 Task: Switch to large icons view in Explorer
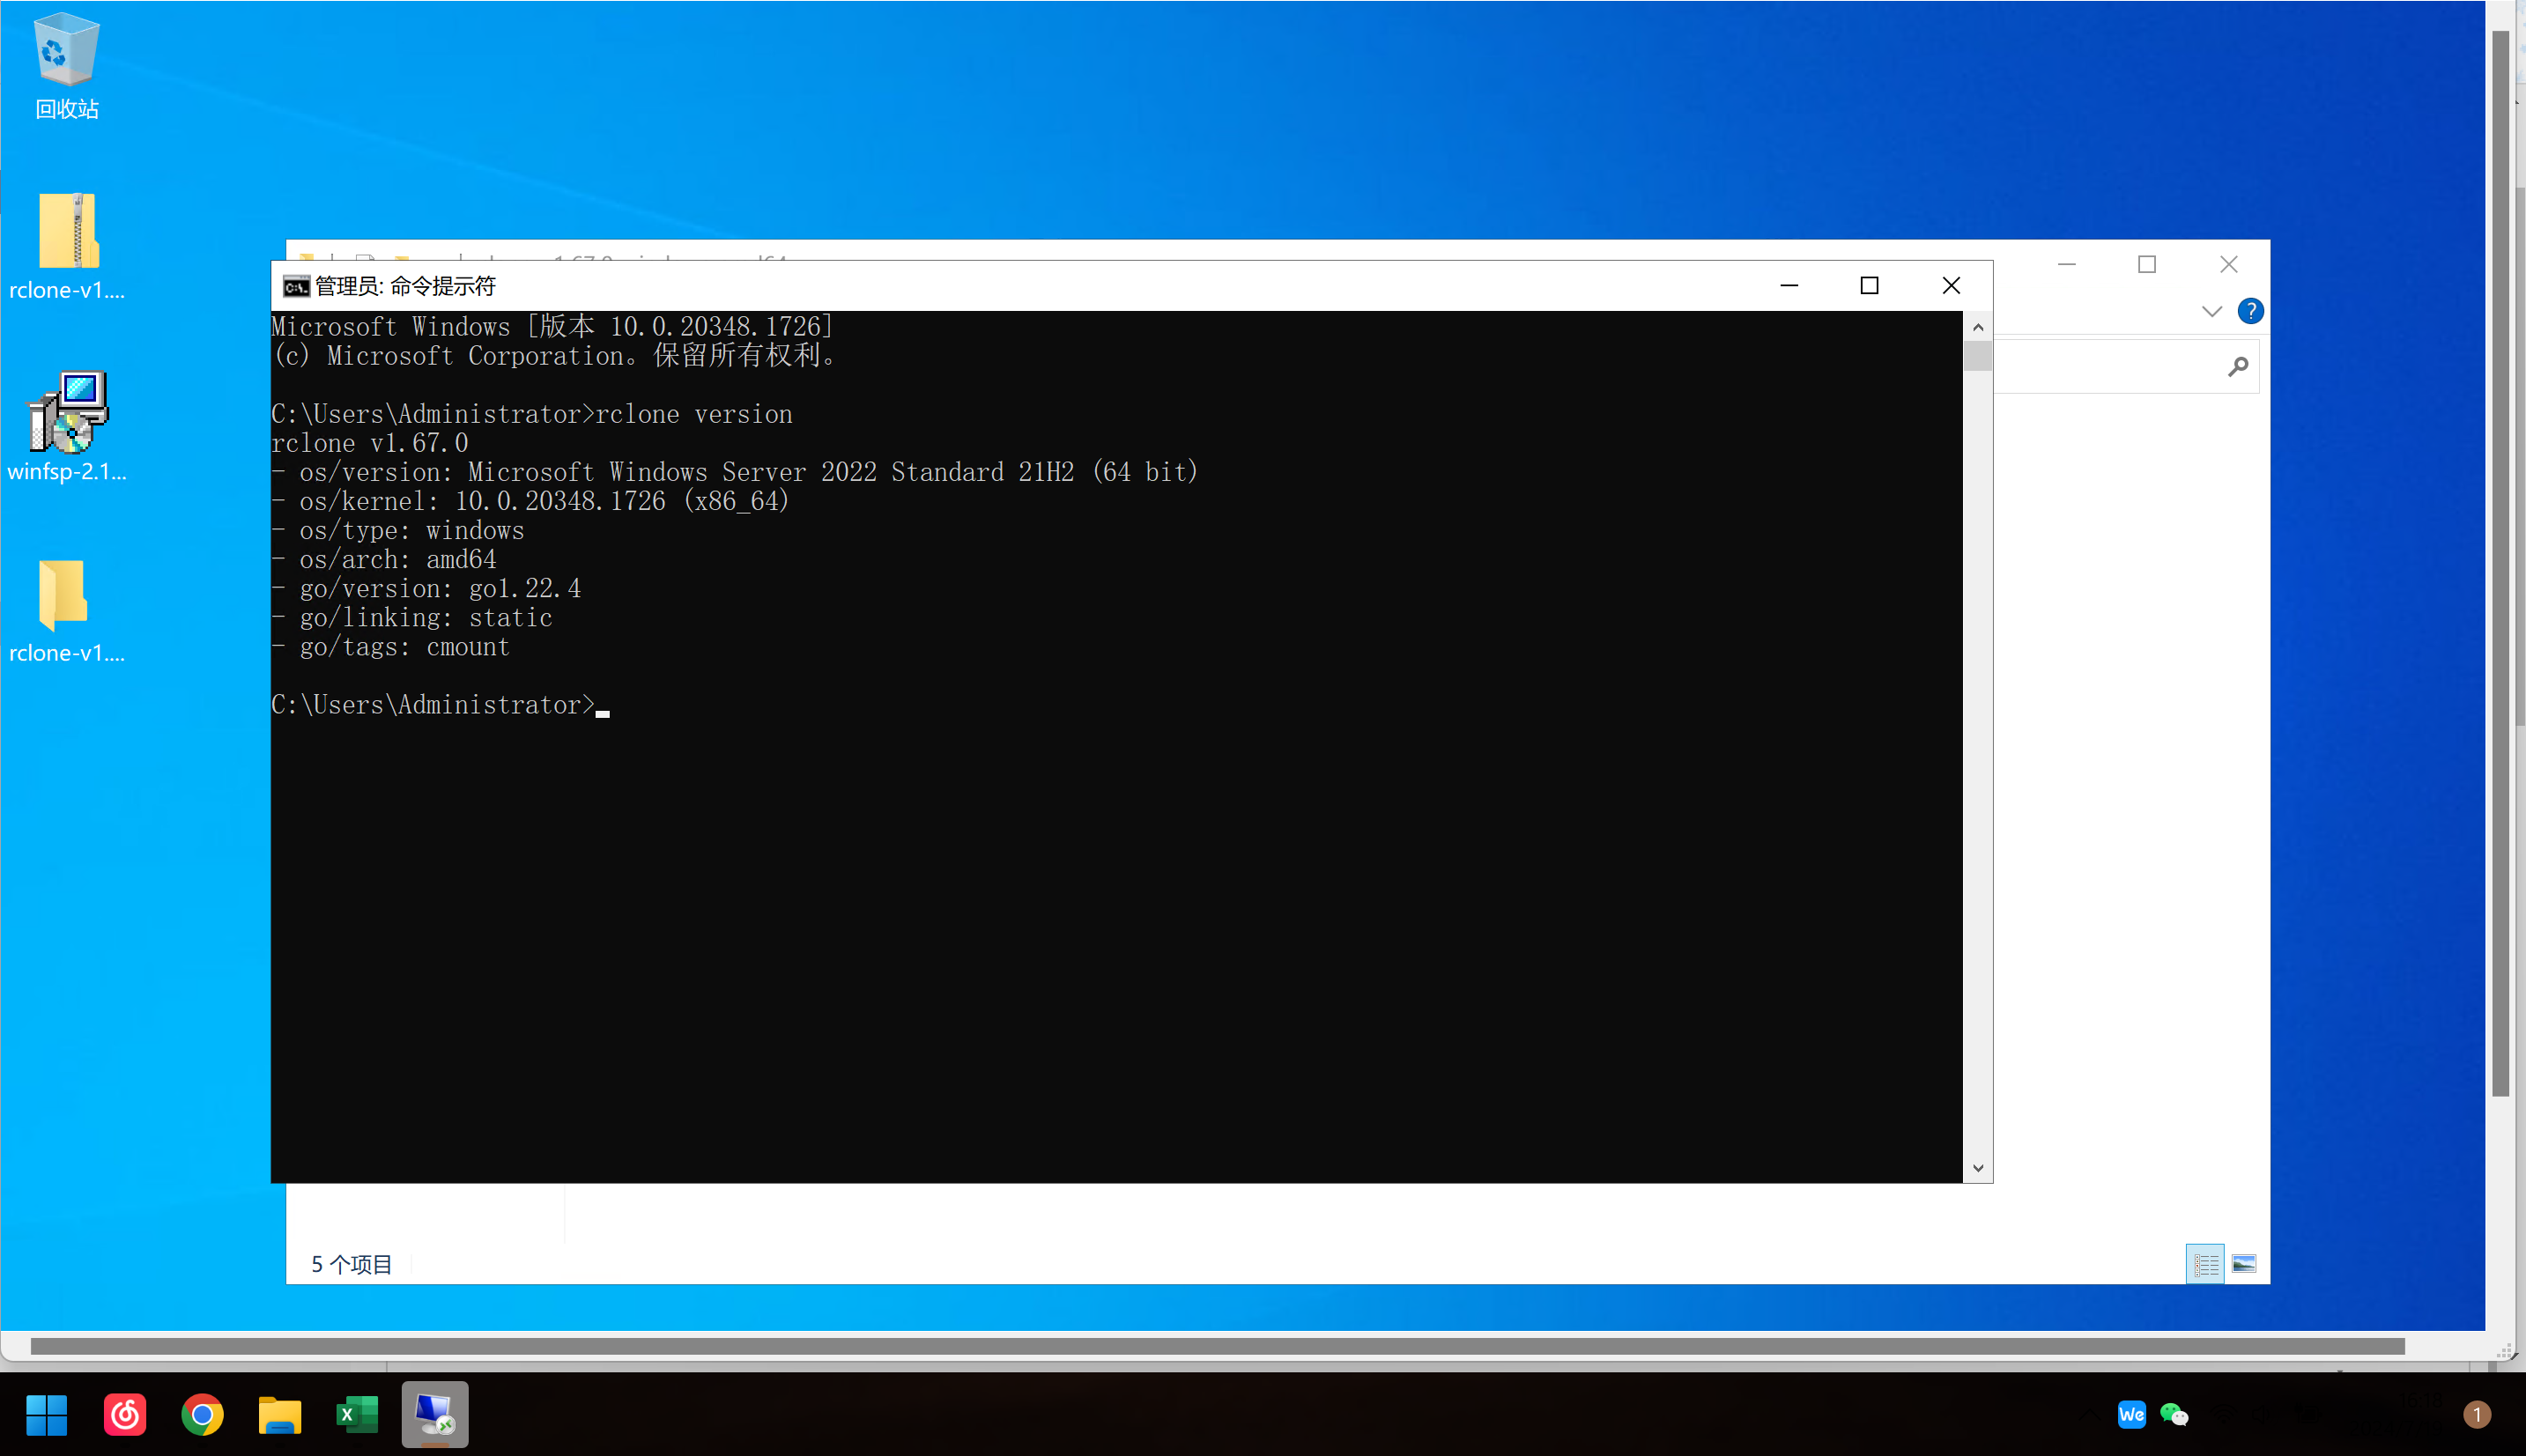pyautogui.click(x=2243, y=1264)
